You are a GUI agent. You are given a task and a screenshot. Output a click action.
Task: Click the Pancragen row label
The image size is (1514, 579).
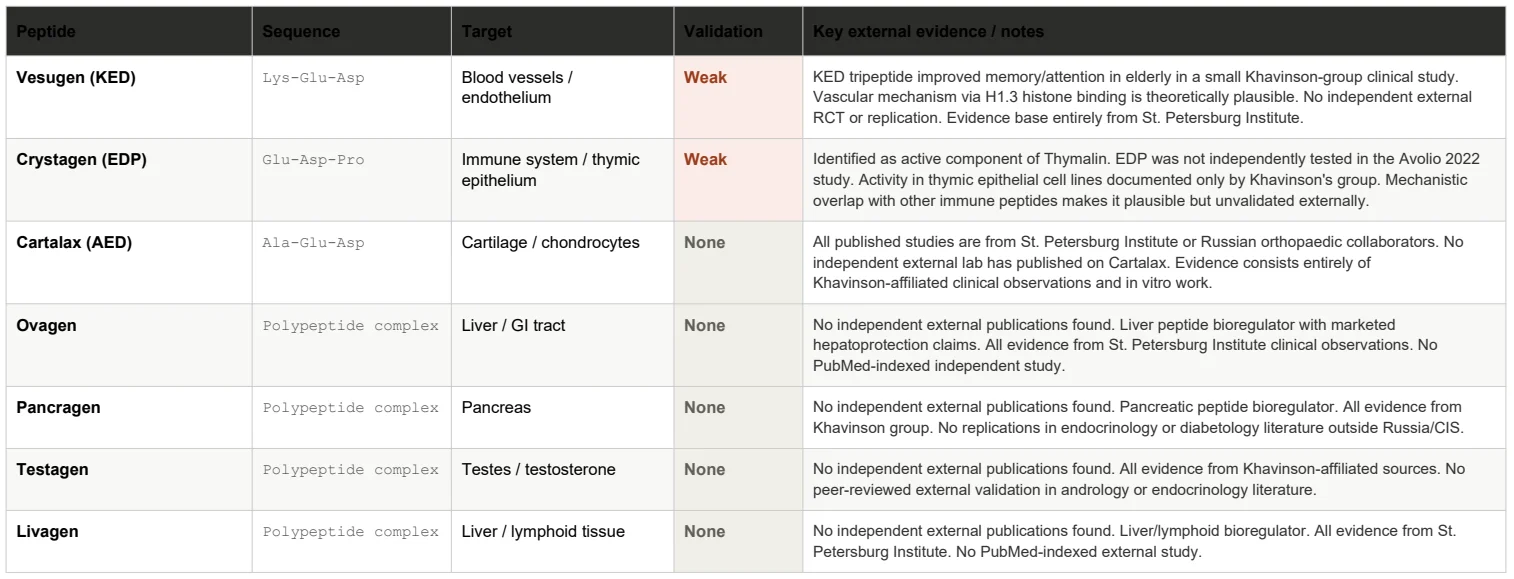(x=59, y=408)
